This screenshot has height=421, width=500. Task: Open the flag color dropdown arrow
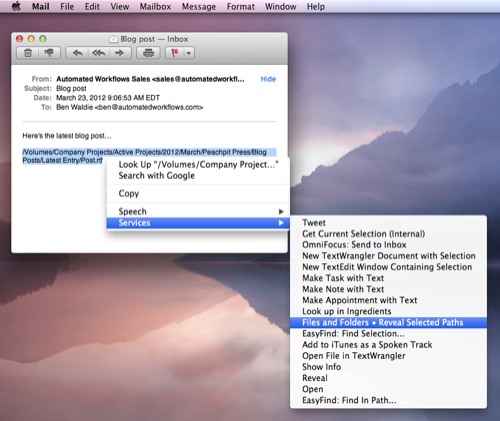189,53
